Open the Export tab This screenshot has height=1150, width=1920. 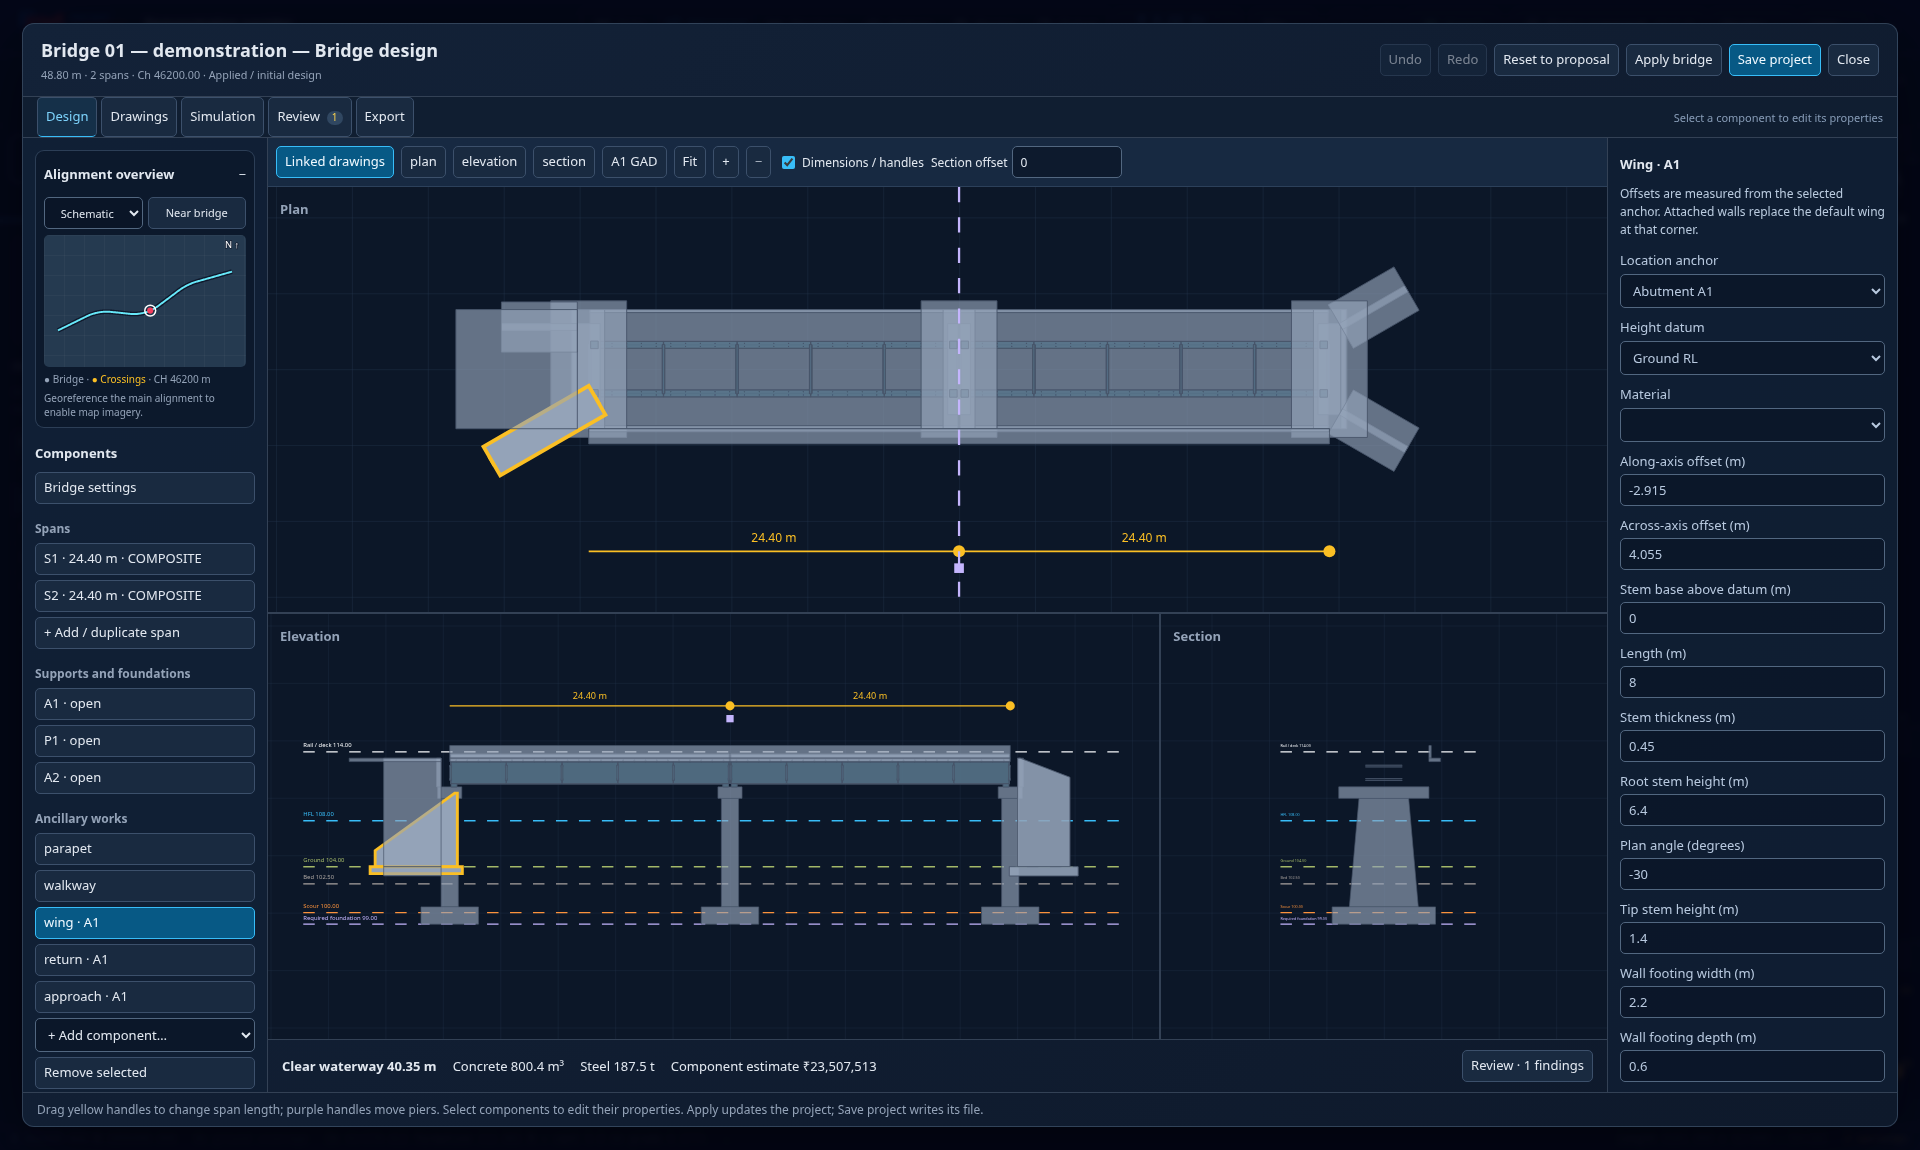coord(384,117)
